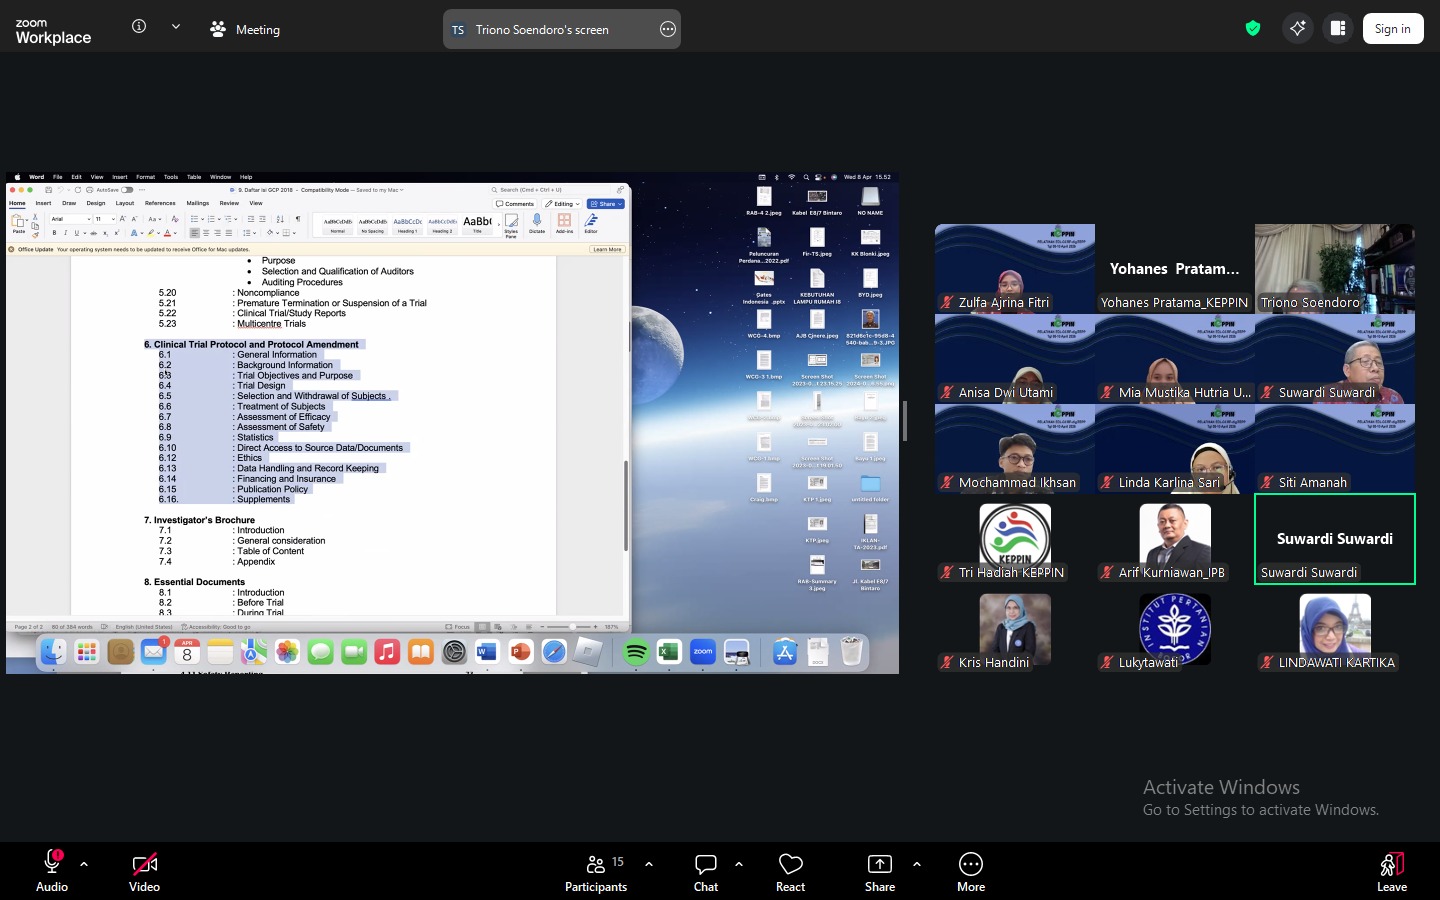1440x900 pixels.
Task: Click the Leave button
Action: pyautogui.click(x=1391, y=870)
